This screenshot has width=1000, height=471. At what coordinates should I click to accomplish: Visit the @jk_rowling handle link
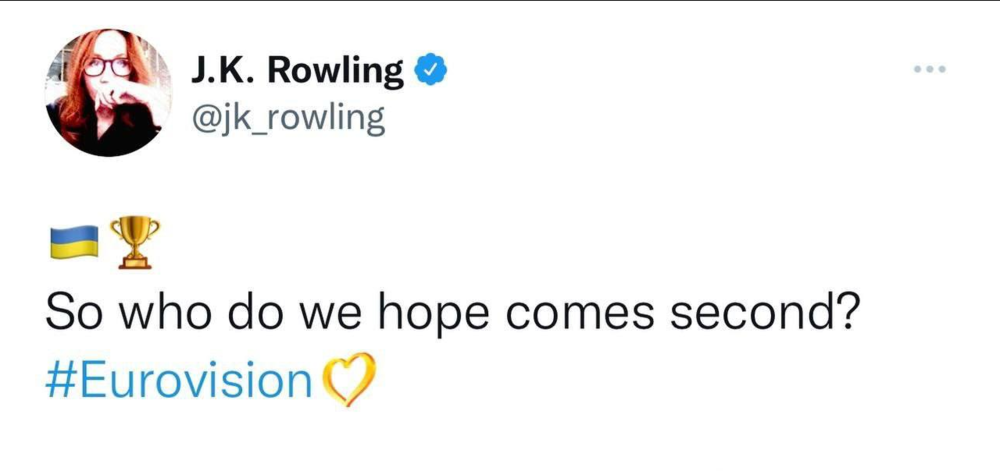point(285,119)
